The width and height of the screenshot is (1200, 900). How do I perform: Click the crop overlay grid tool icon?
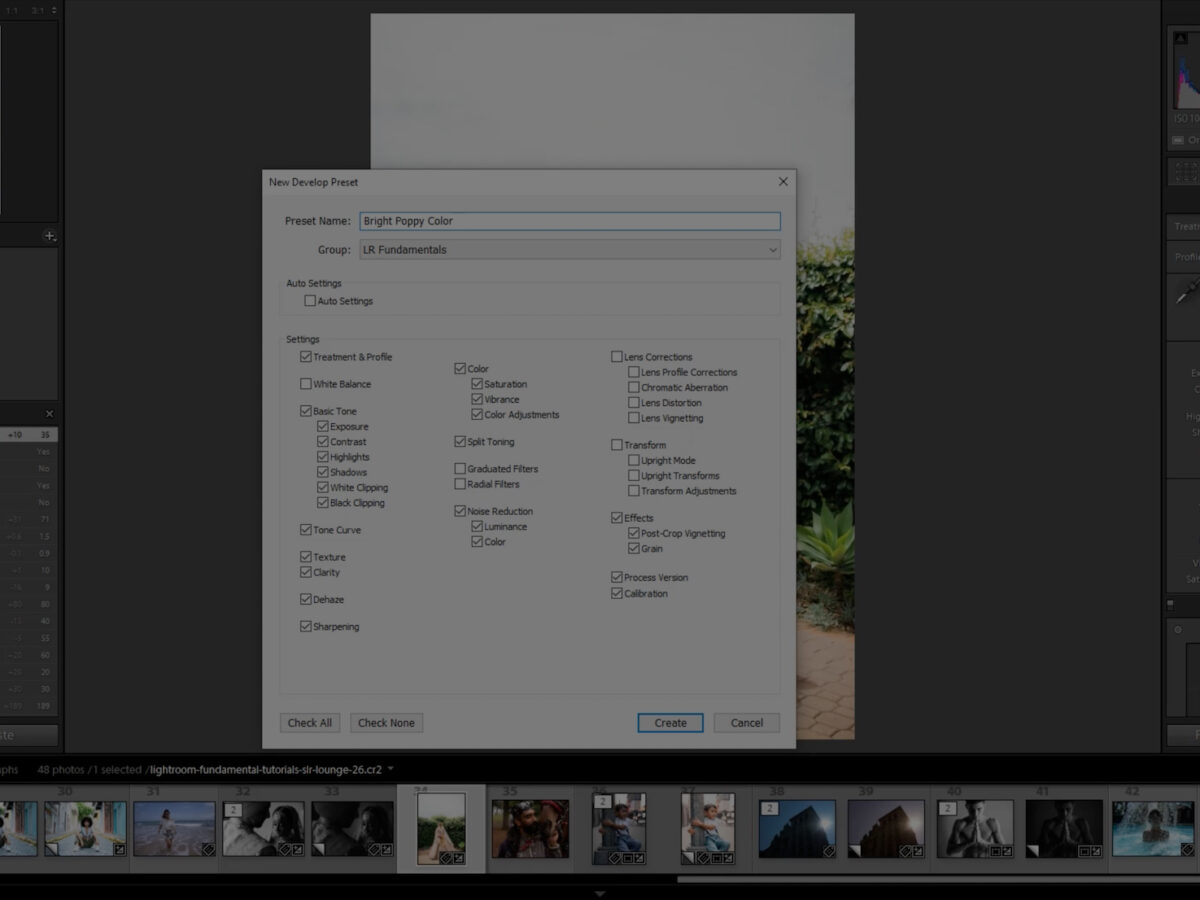(1186, 171)
